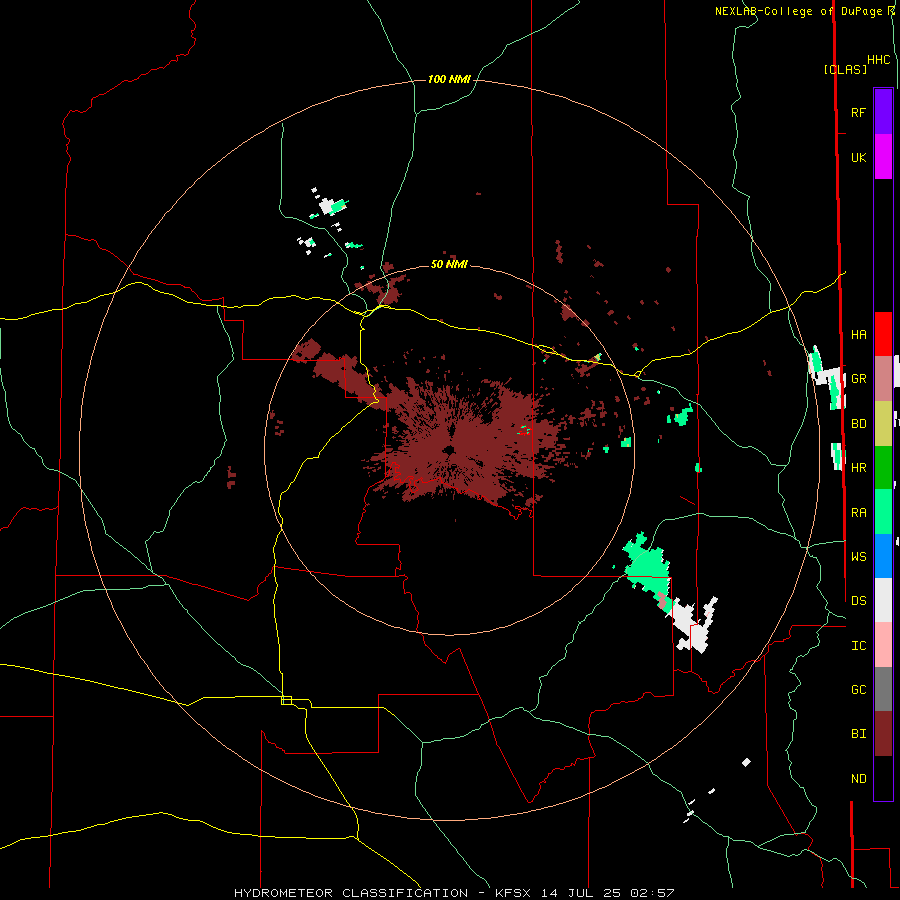Click the ND legend label

859,779
